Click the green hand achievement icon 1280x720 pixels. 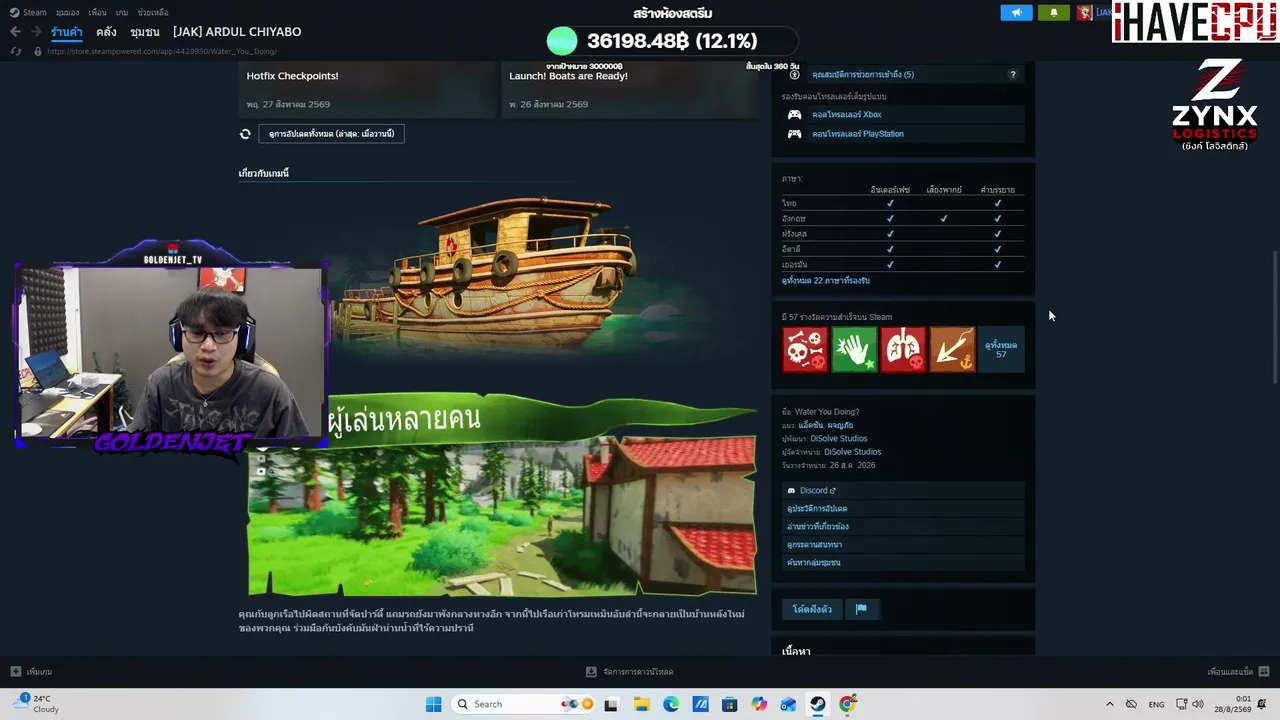[854, 349]
